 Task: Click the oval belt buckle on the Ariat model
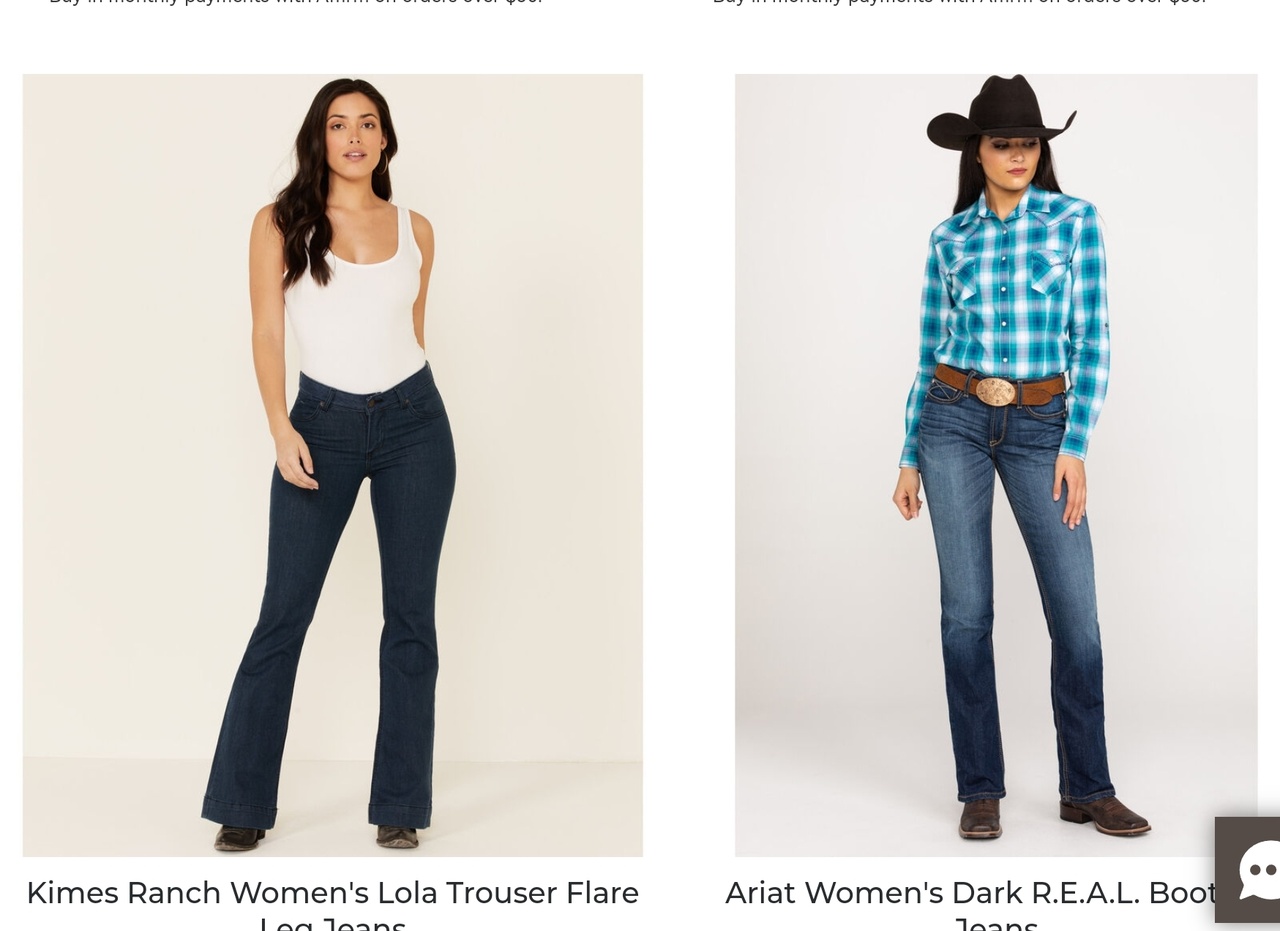click(996, 390)
